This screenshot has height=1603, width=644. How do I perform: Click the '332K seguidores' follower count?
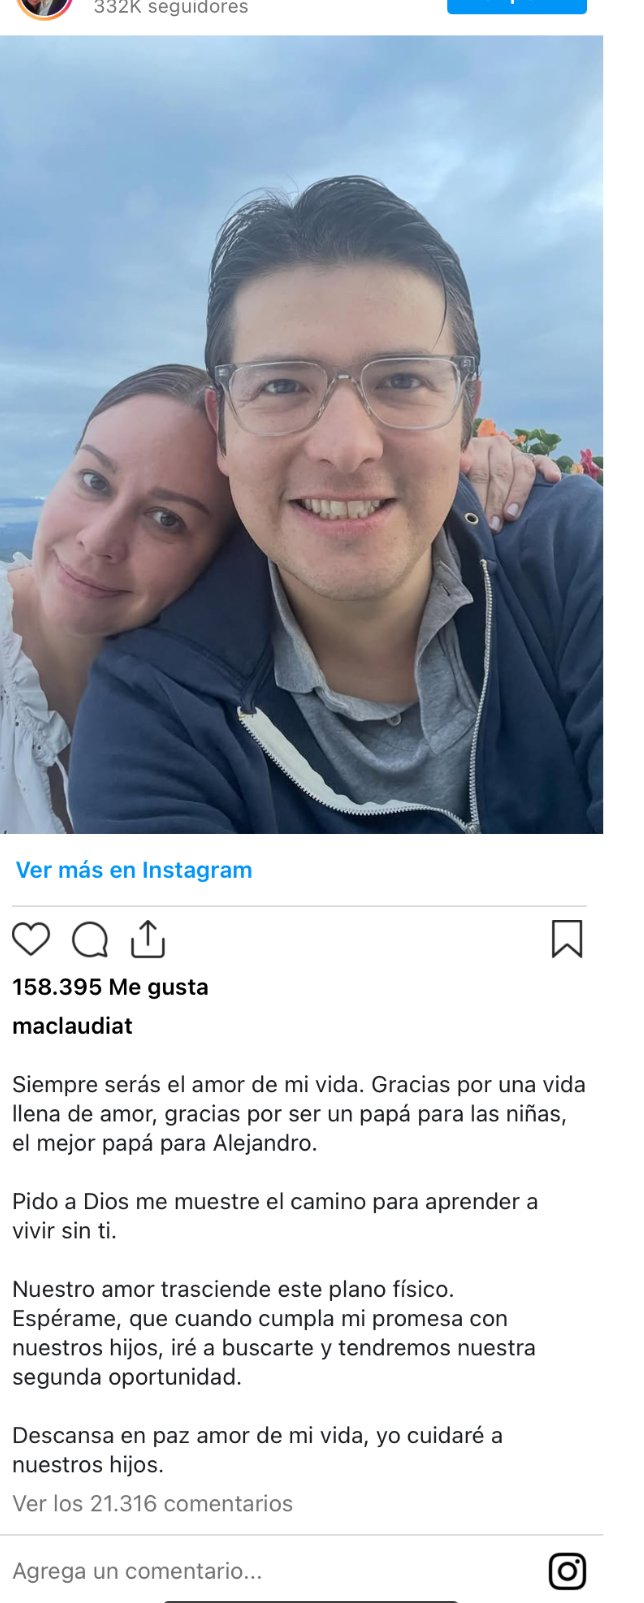171,7
